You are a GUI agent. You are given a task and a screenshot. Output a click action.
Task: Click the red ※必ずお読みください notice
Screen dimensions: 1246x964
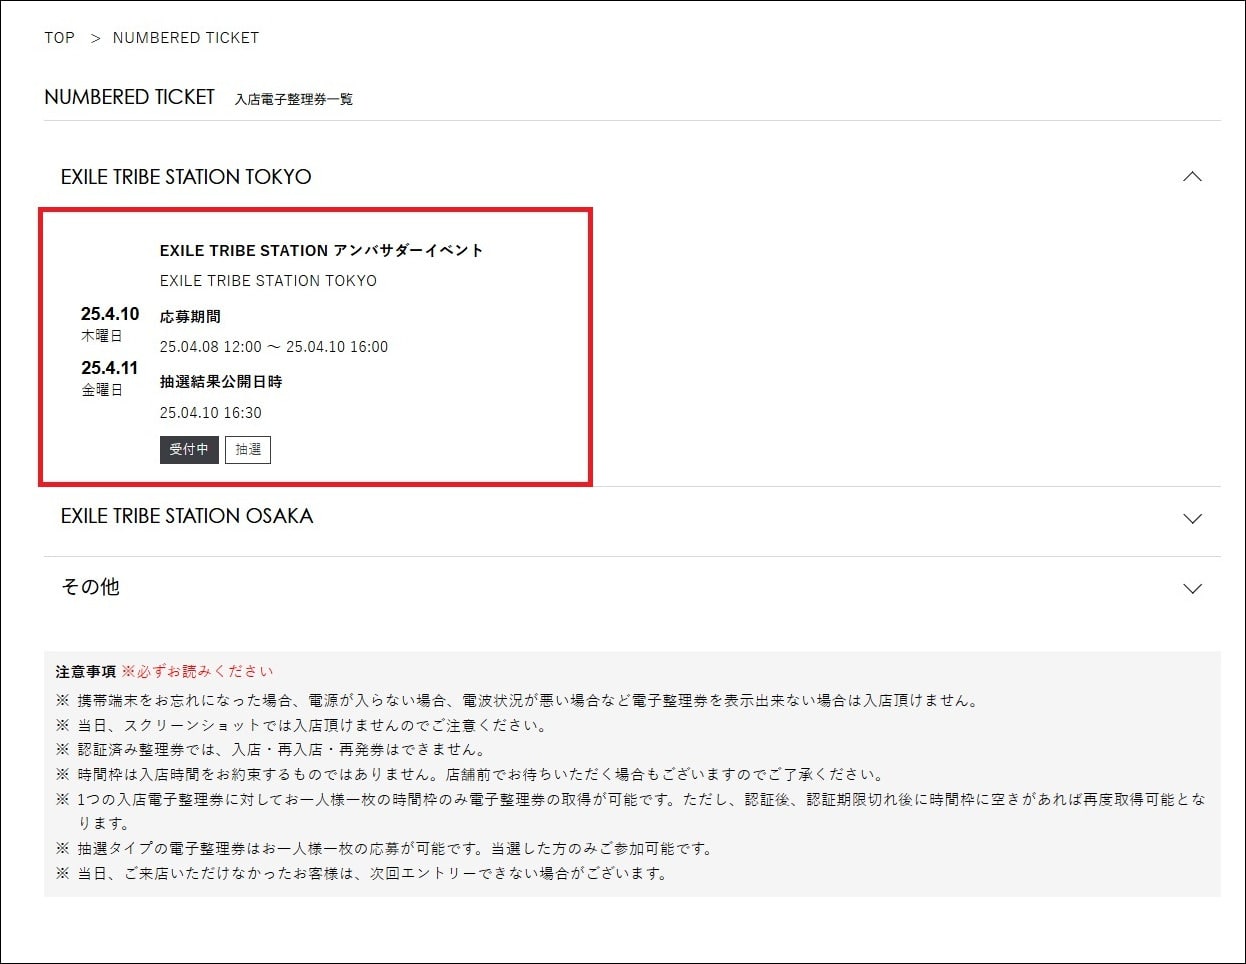[197, 671]
